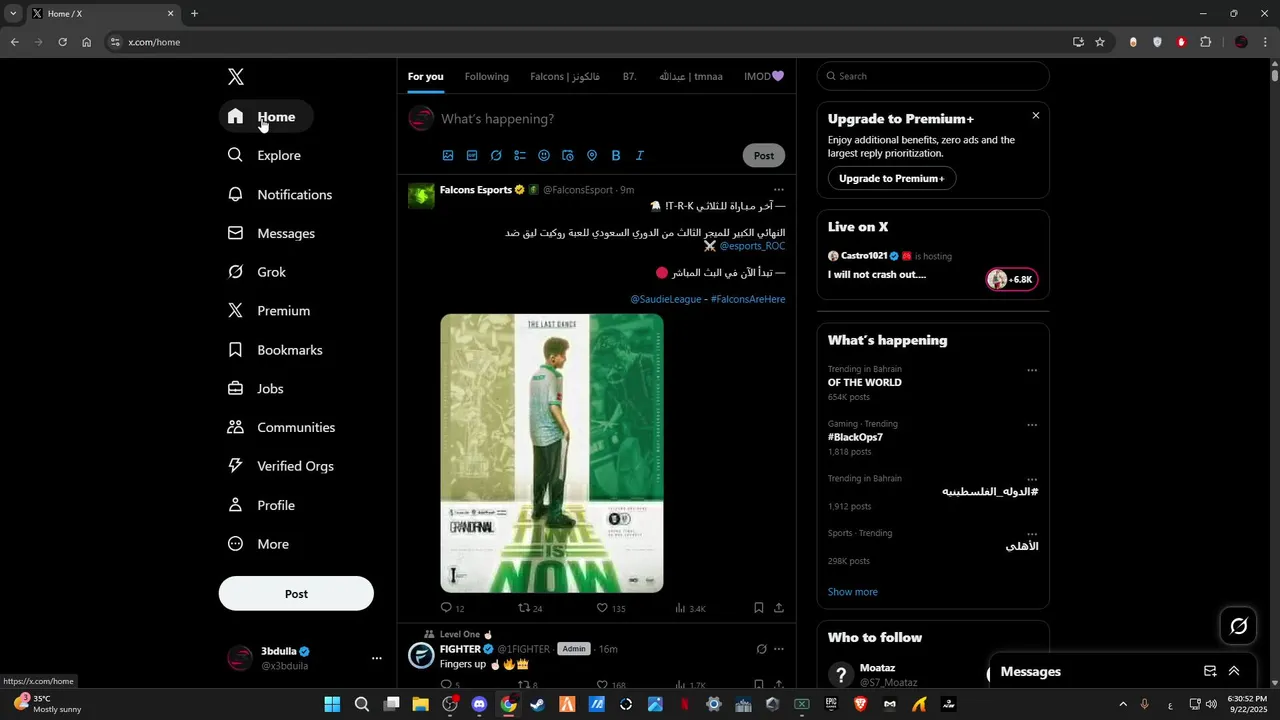The image size is (1280, 720).
Task: Toggle italic text formatting in composer
Action: pos(640,155)
